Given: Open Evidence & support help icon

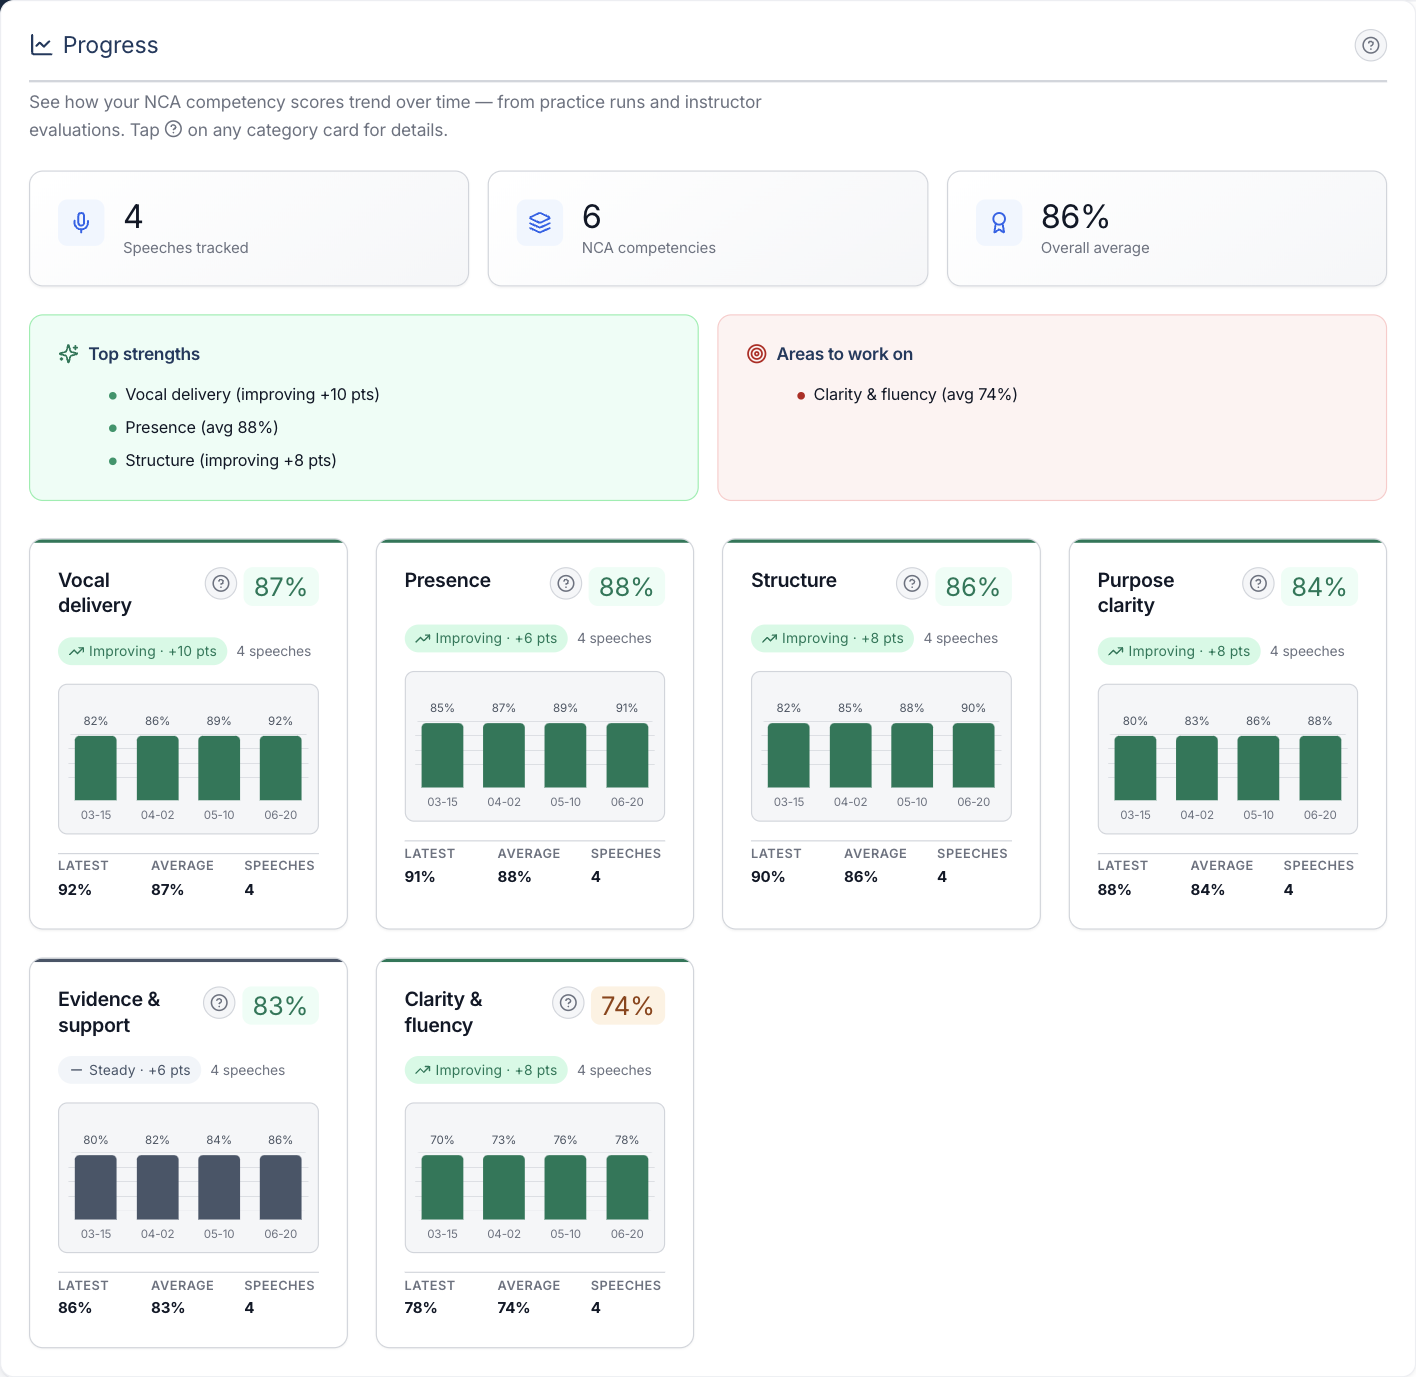Looking at the screenshot, I should point(219,1003).
